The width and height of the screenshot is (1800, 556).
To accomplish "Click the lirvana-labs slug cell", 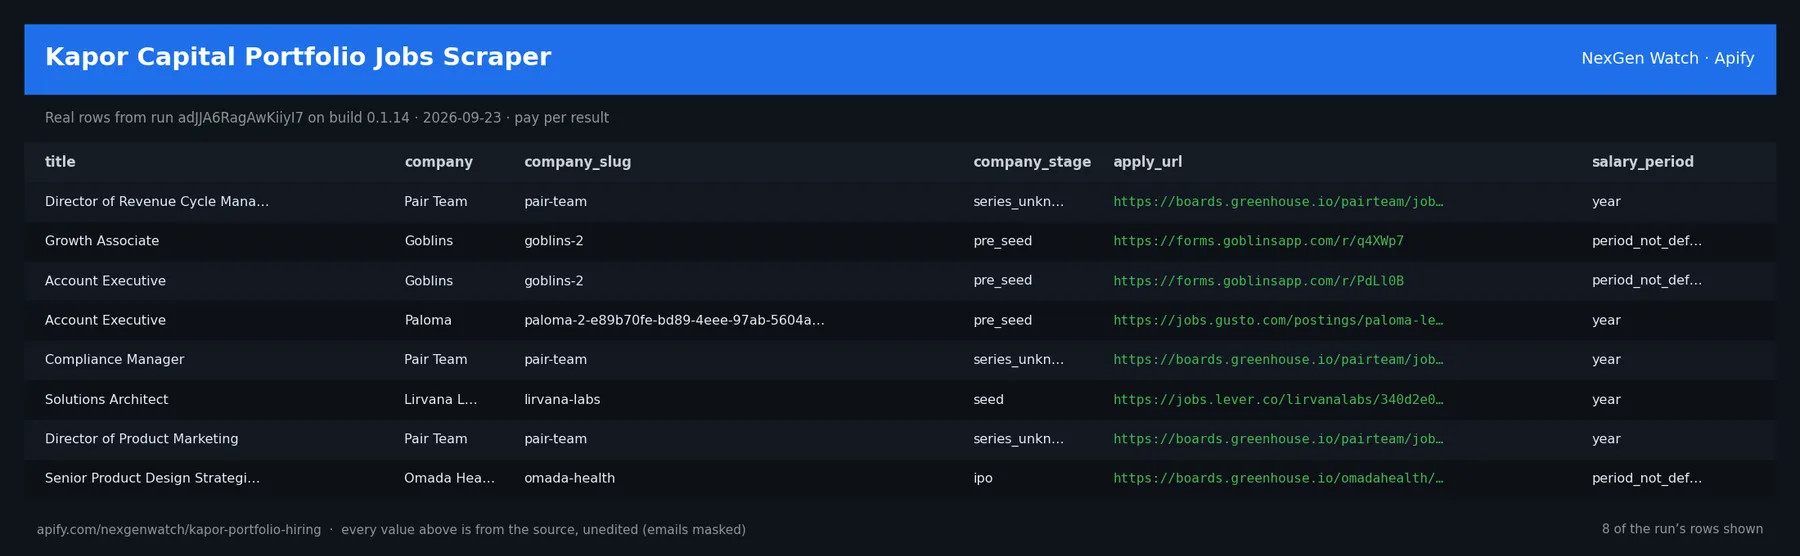I will (562, 399).
